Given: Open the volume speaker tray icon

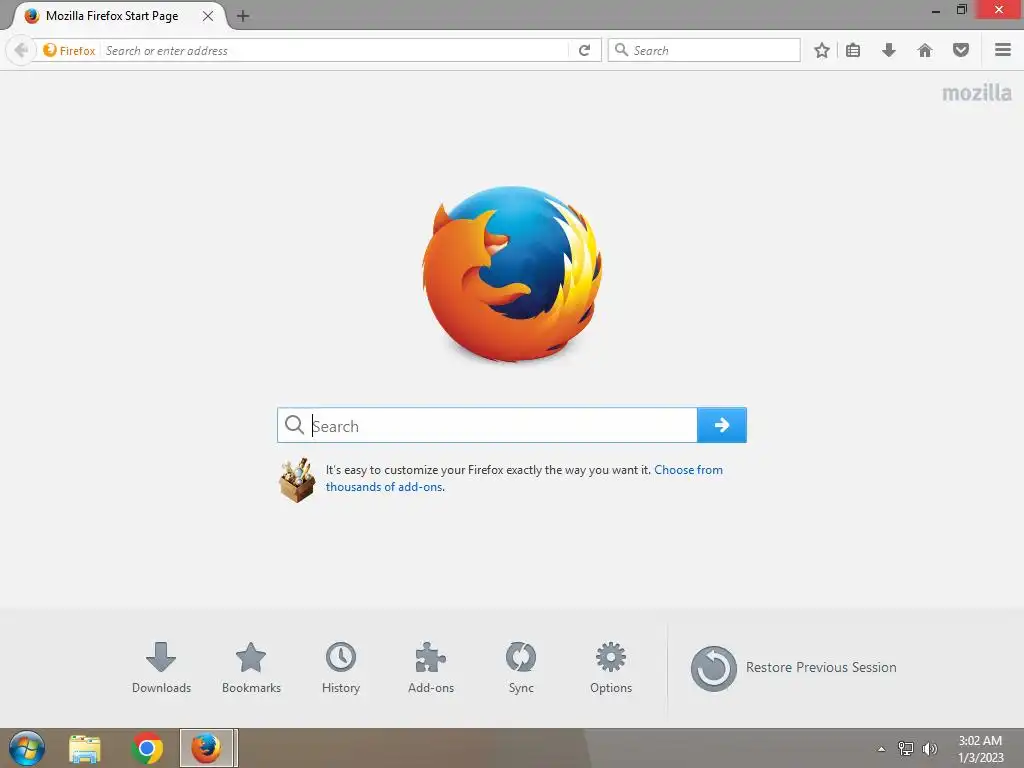Looking at the screenshot, I should (x=930, y=748).
